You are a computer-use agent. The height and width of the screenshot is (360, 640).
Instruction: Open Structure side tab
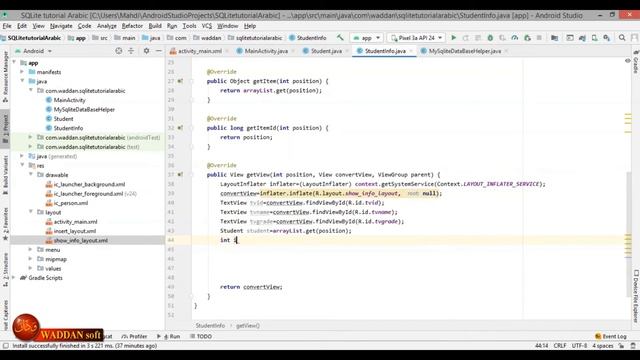[5, 269]
